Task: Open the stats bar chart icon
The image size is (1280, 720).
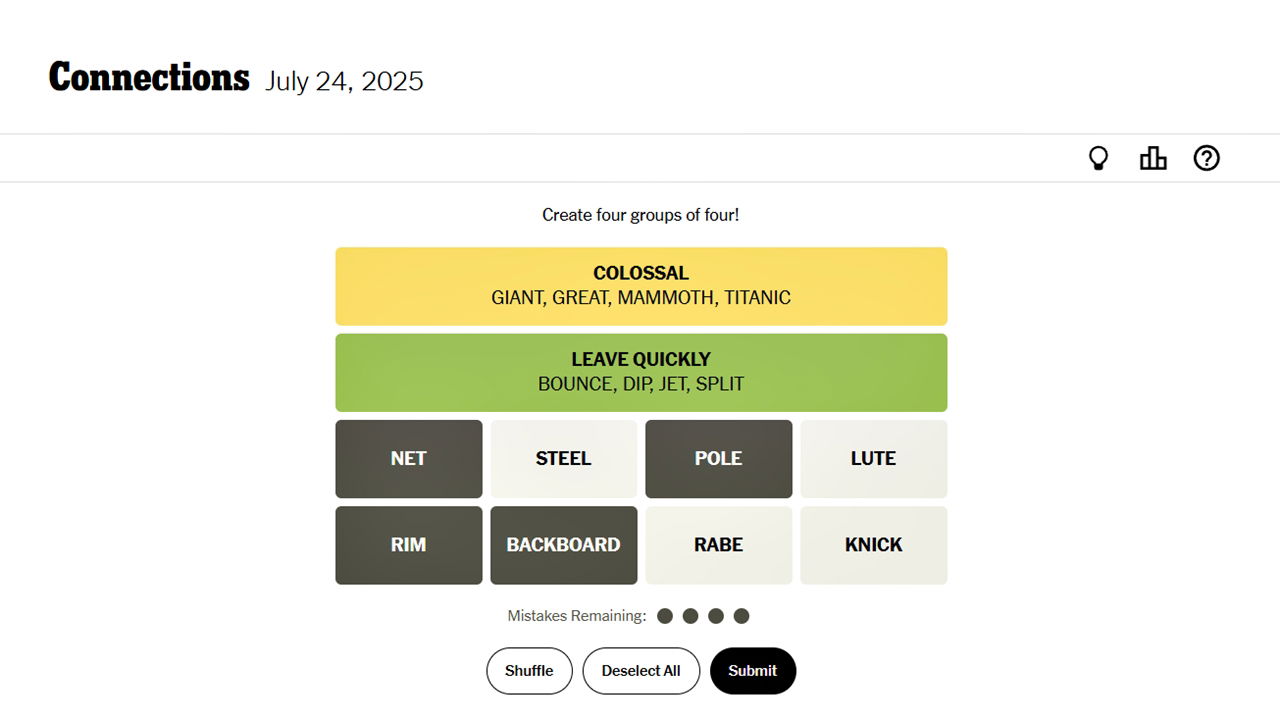Action: click(1153, 157)
